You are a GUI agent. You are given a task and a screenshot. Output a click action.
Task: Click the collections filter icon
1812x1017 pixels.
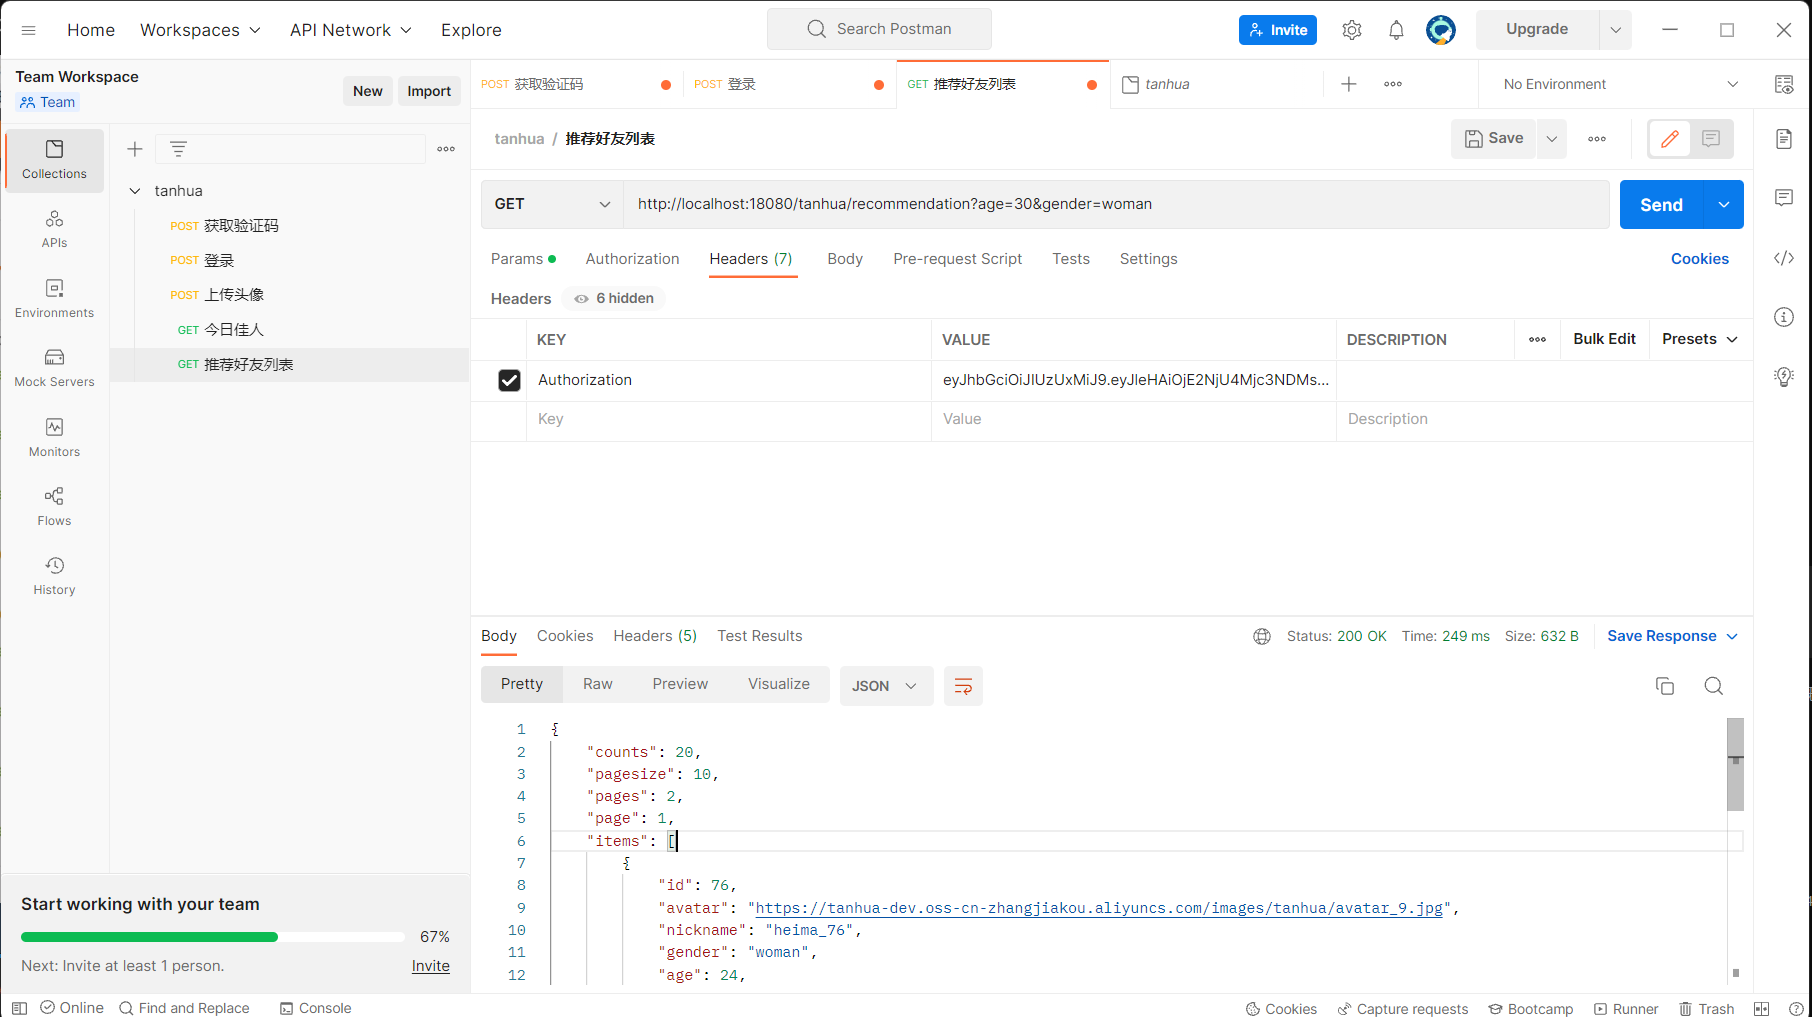click(178, 149)
